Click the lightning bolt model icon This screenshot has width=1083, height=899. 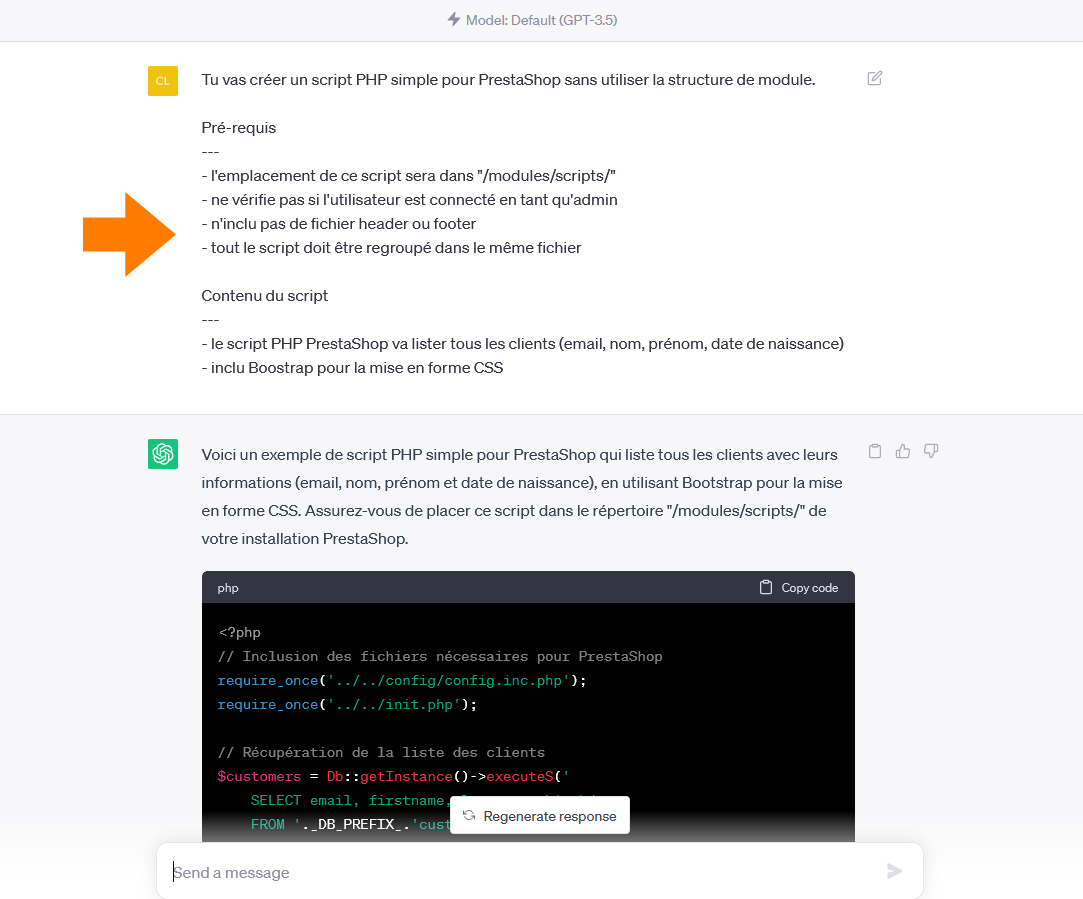pos(454,19)
